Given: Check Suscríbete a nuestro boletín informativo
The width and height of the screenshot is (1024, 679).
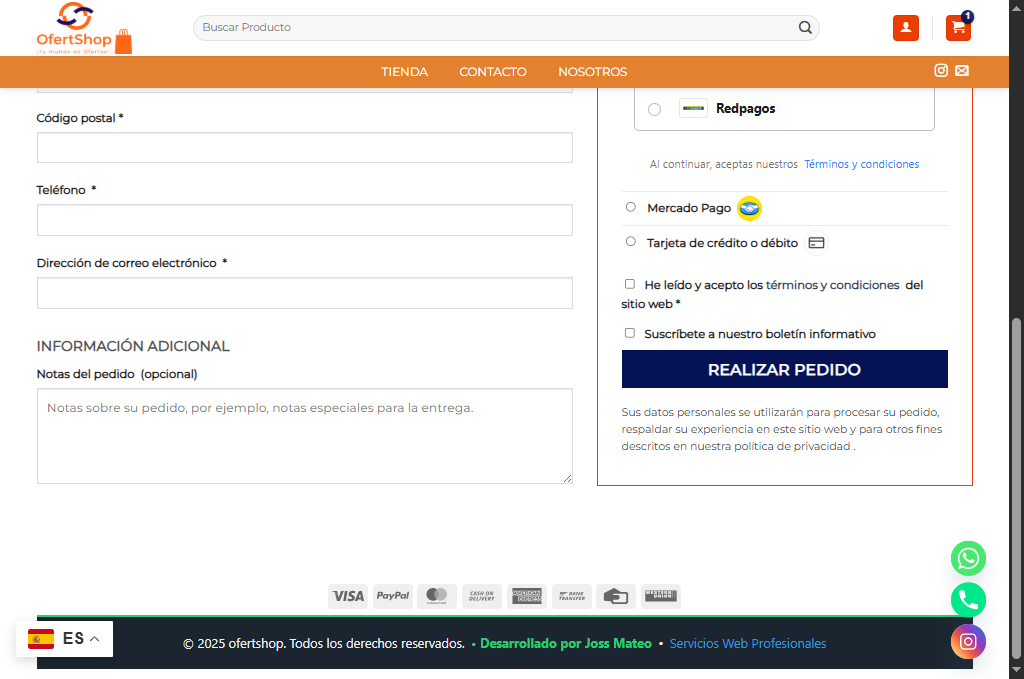Looking at the screenshot, I should tap(630, 333).
